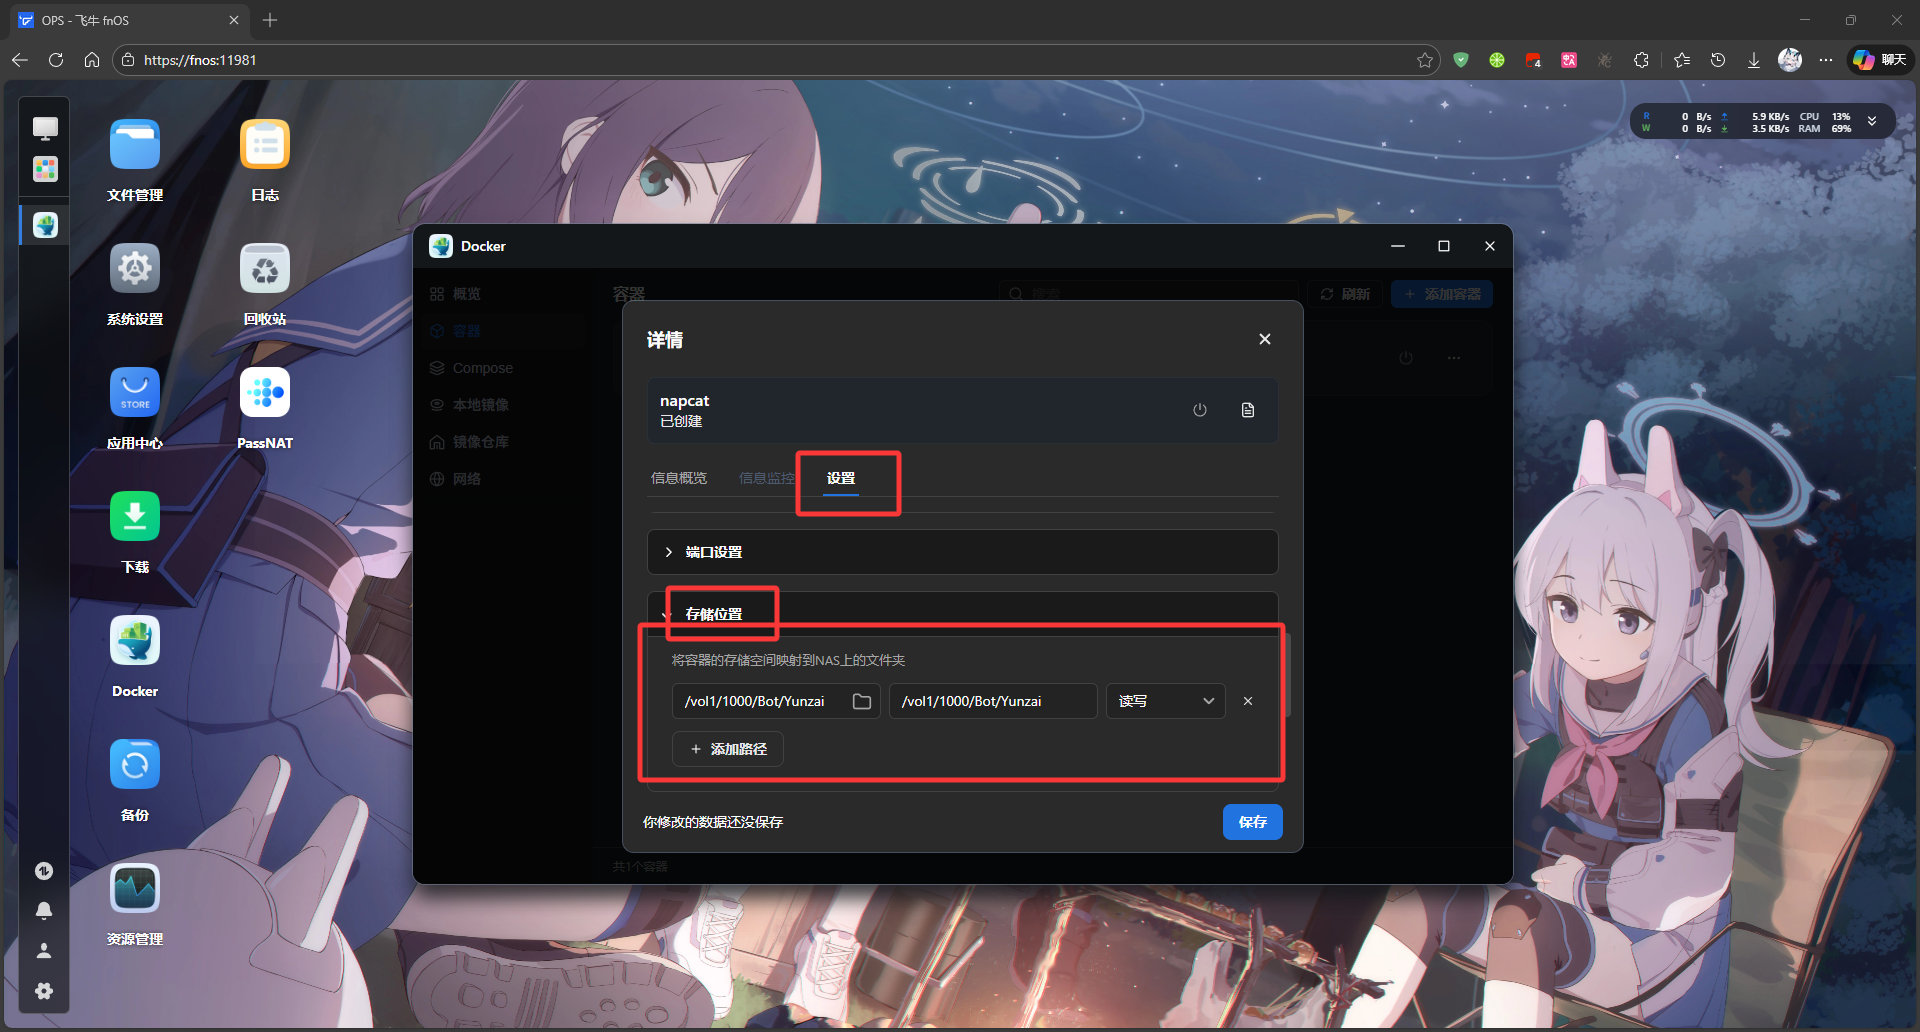The width and height of the screenshot is (1920, 1032).
Task: Open the 备份 backup app
Action: (x=135, y=766)
